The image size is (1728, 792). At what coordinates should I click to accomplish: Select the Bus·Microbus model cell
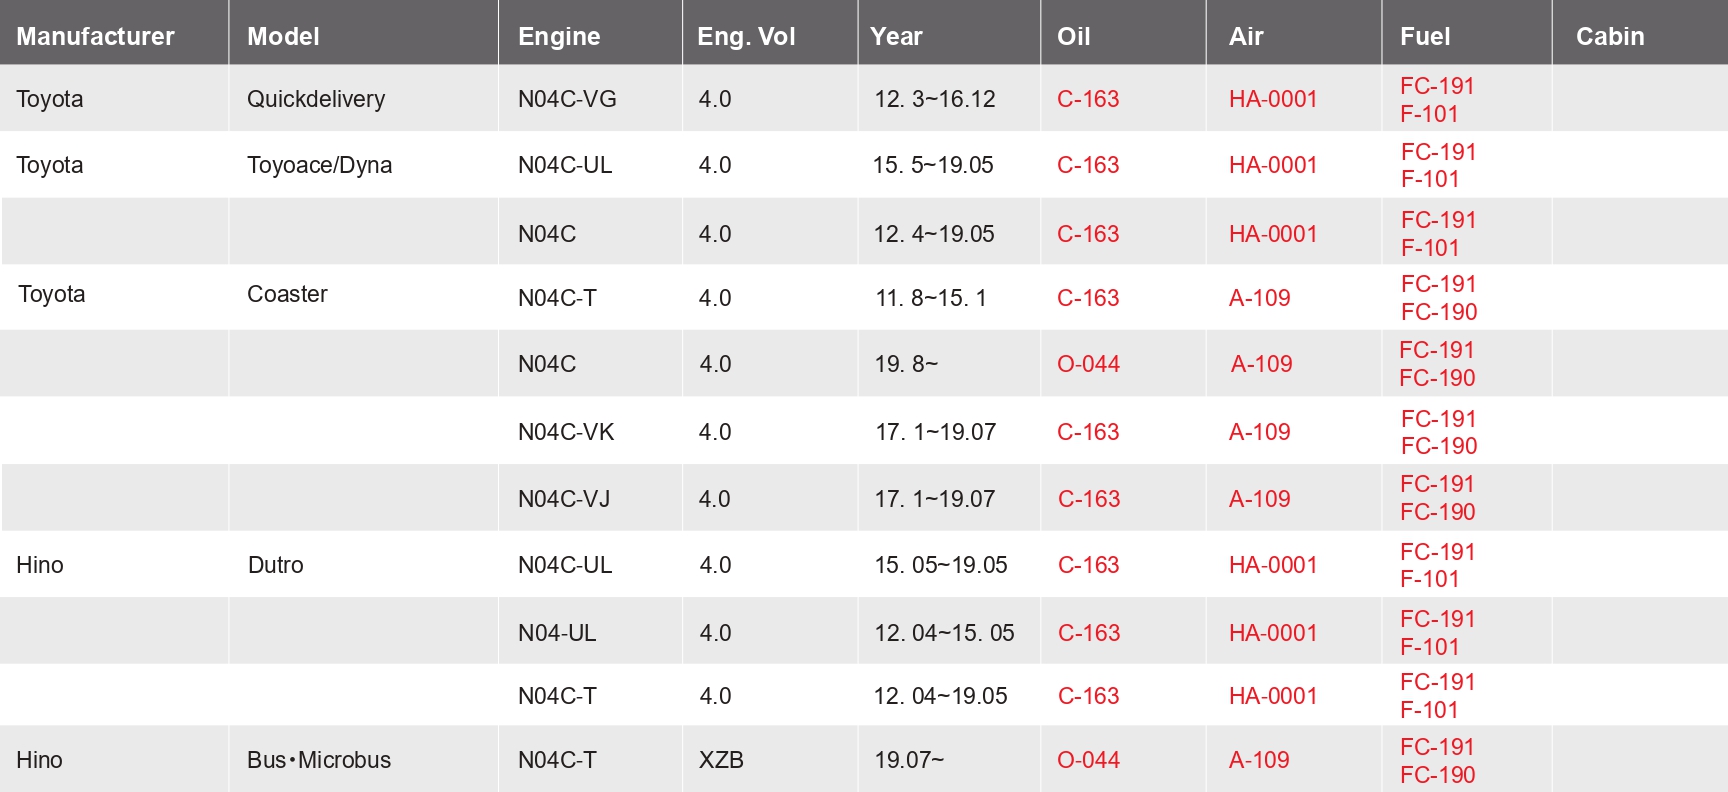point(319,760)
